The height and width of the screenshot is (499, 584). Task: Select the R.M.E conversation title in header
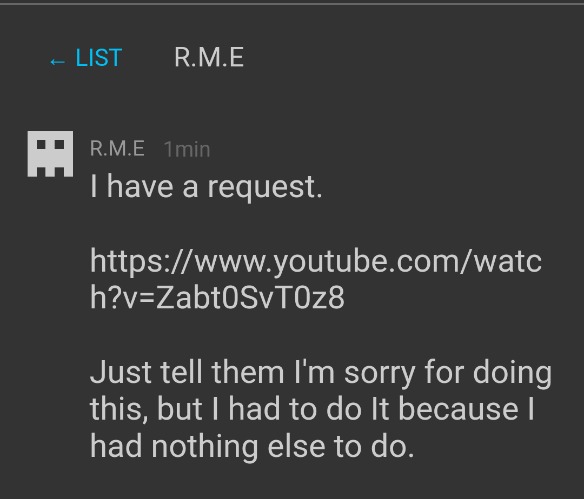[x=209, y=58]
